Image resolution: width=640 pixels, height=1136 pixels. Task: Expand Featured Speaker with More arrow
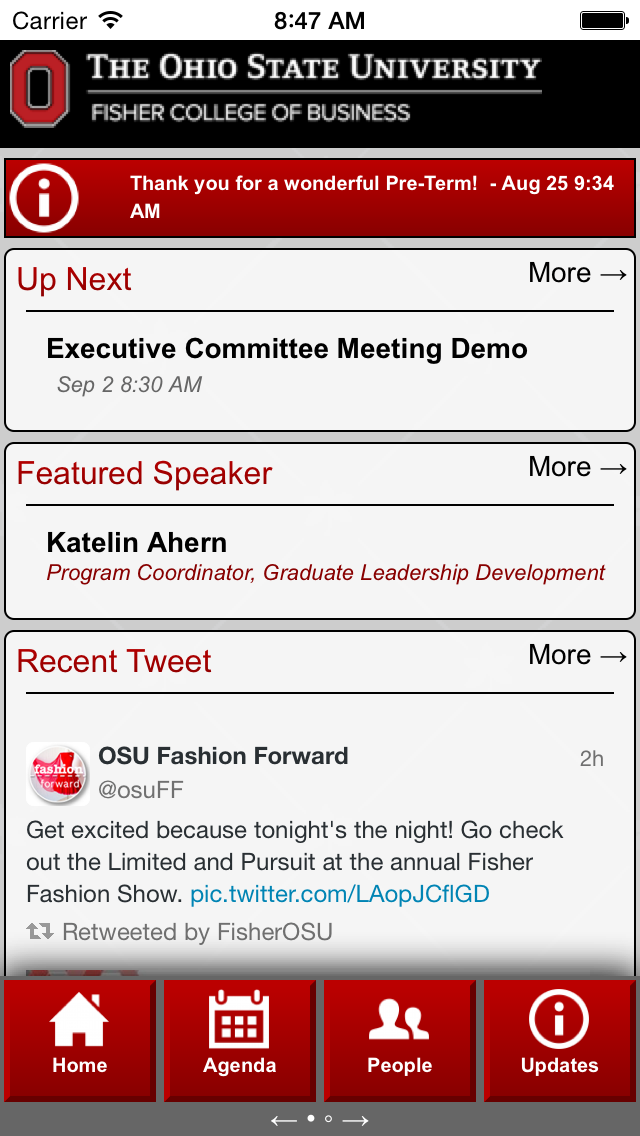click(x=577, y=467)
